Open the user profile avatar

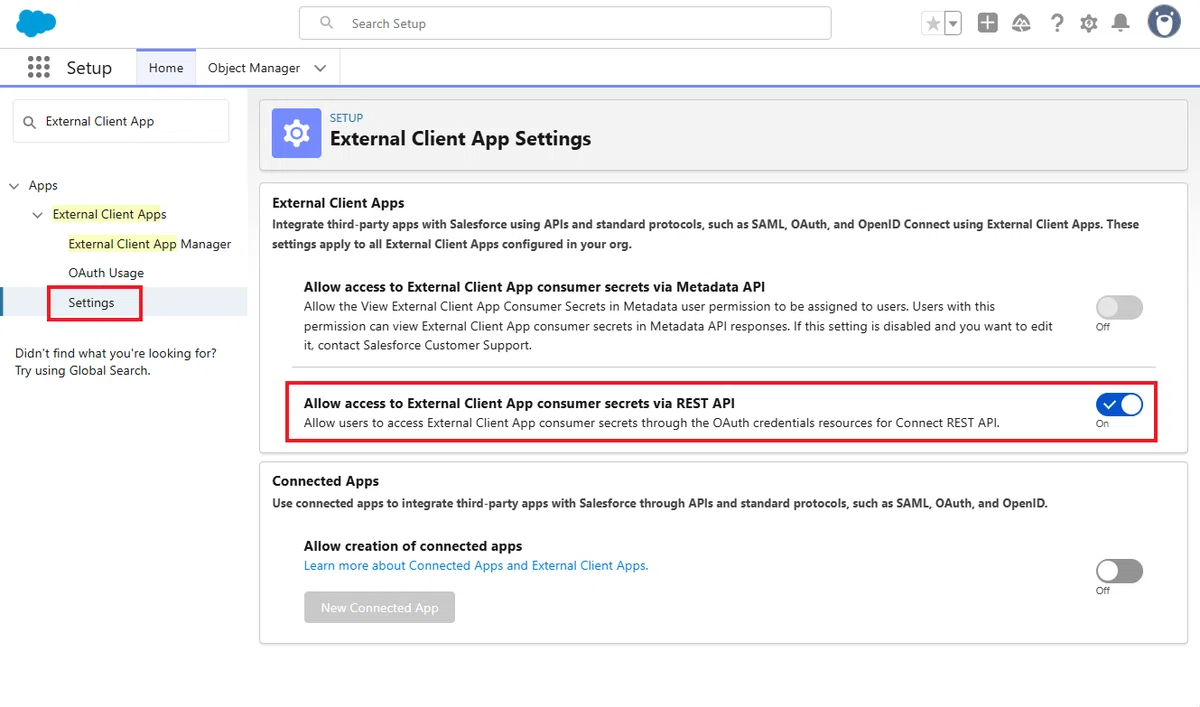click(x=1164, y=22)
